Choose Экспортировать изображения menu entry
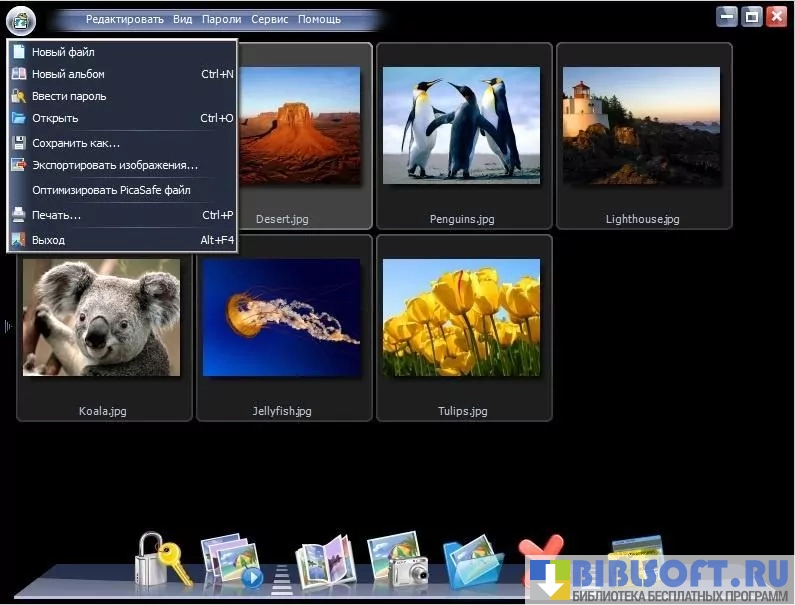 pyautogui.click(x=114, y=165)
